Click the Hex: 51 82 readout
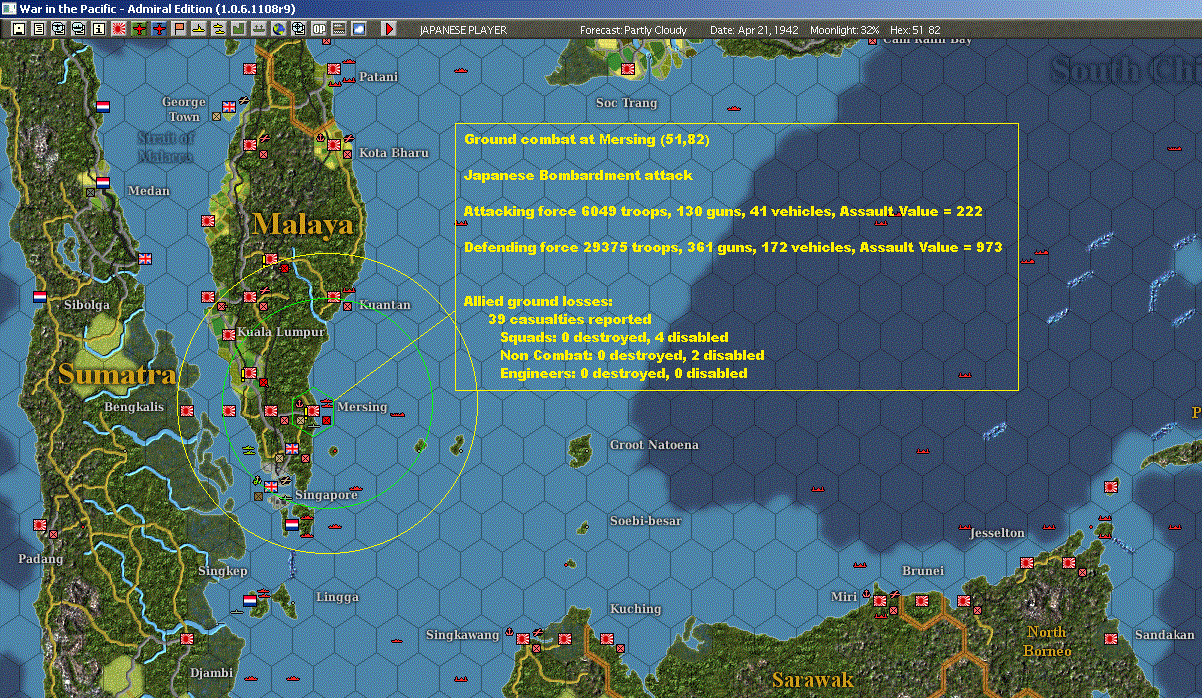The image size is (1202, 698). coord(914,30)
